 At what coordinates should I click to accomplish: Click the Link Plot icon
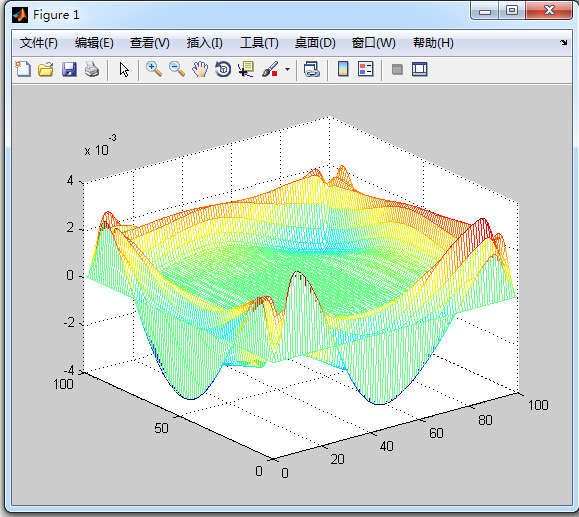point(312,69)
